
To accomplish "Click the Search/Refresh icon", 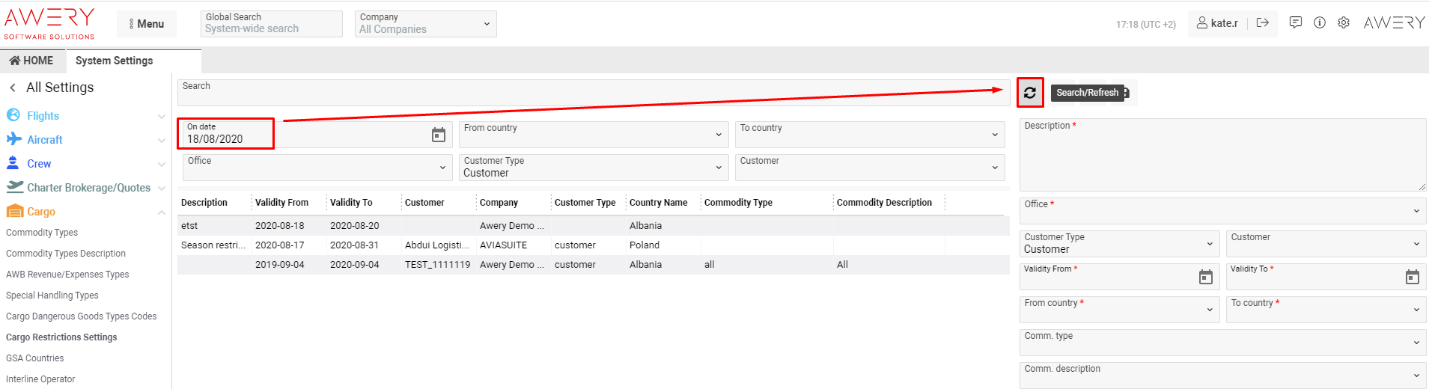I will pos(1030,92).
